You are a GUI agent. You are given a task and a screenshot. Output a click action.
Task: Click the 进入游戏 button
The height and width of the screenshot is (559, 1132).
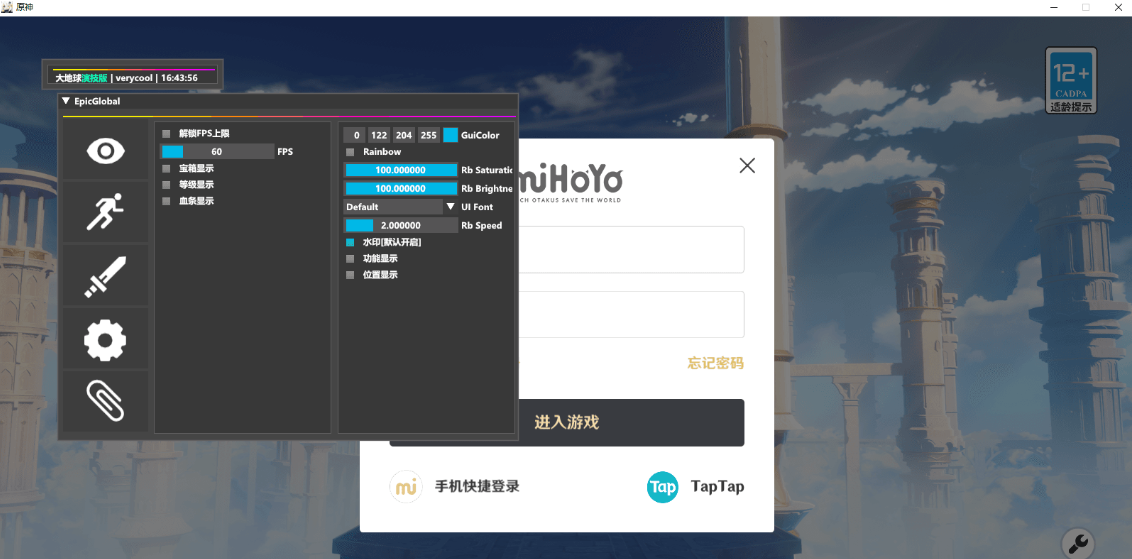567,422
